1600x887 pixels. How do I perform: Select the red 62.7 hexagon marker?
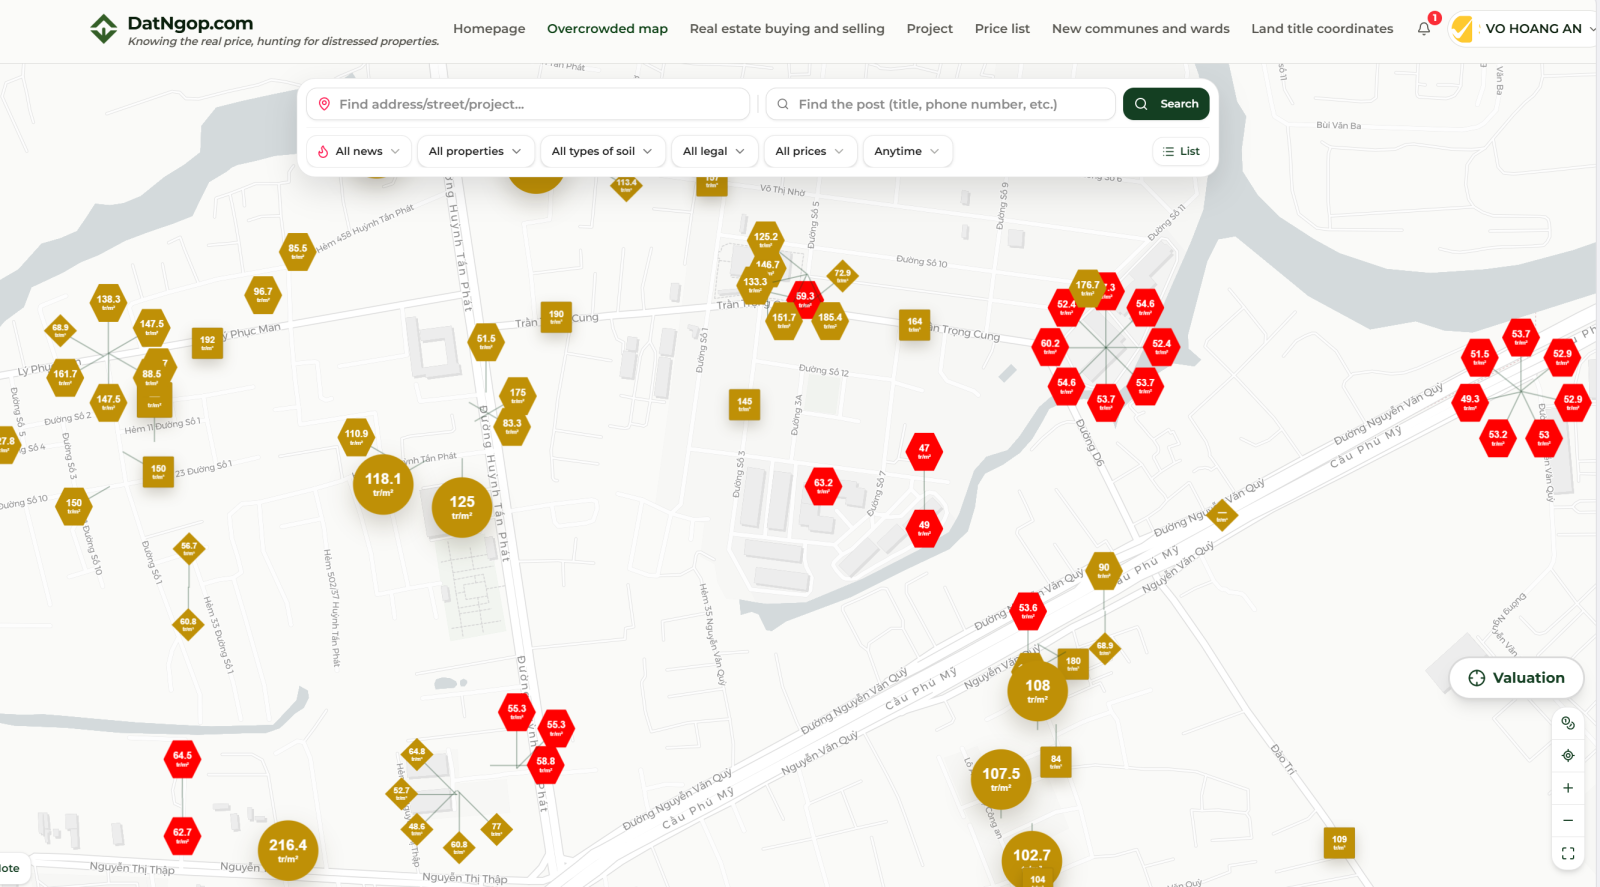182,834
